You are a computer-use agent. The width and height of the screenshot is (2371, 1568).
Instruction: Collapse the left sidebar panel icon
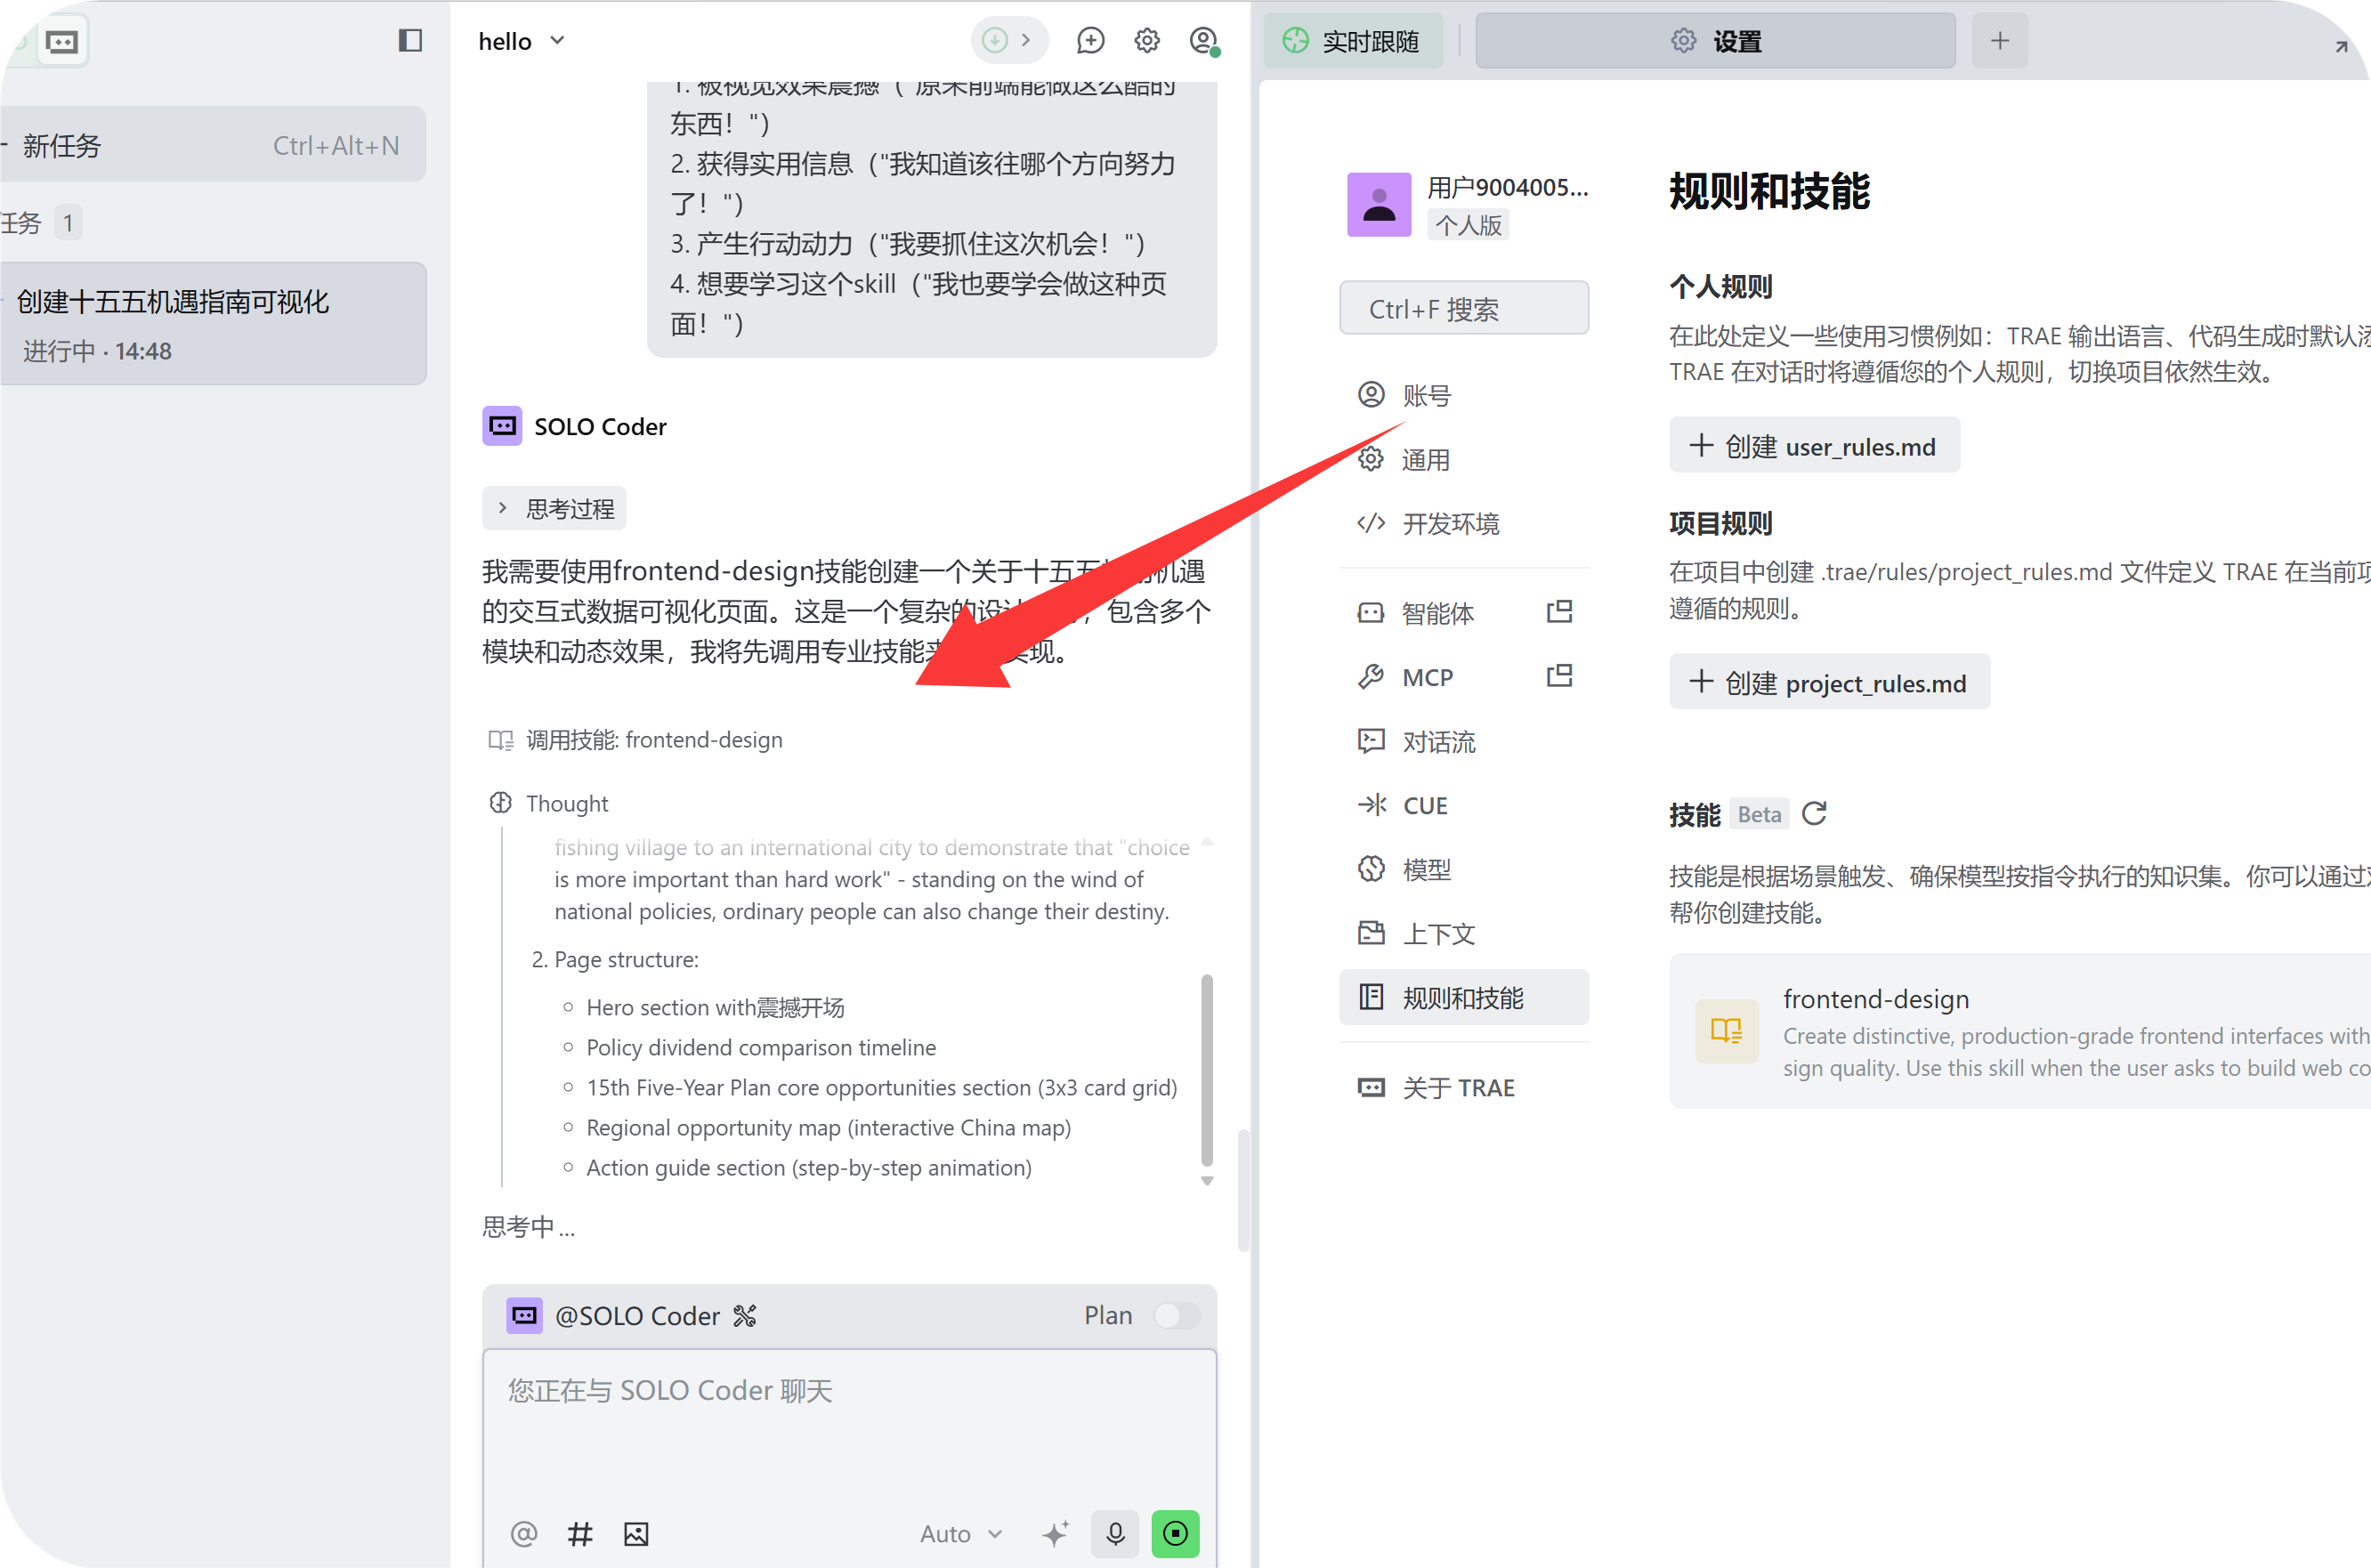click(410, 40)
